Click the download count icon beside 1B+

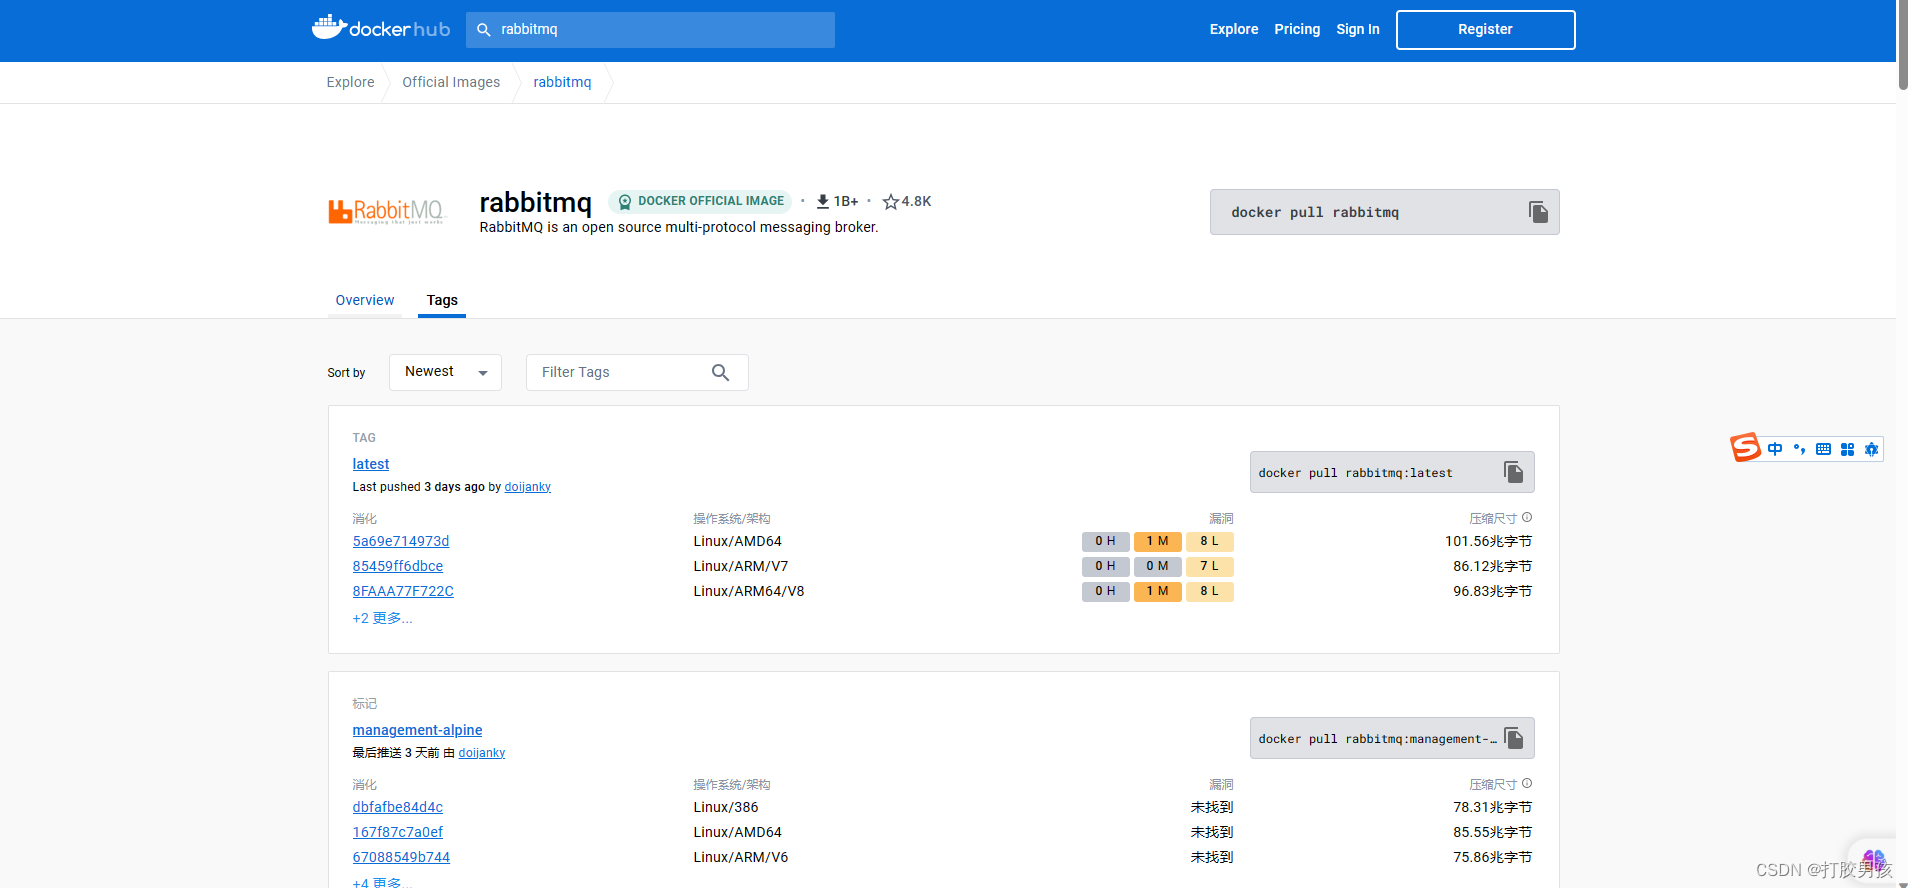(x=822, y=201)
